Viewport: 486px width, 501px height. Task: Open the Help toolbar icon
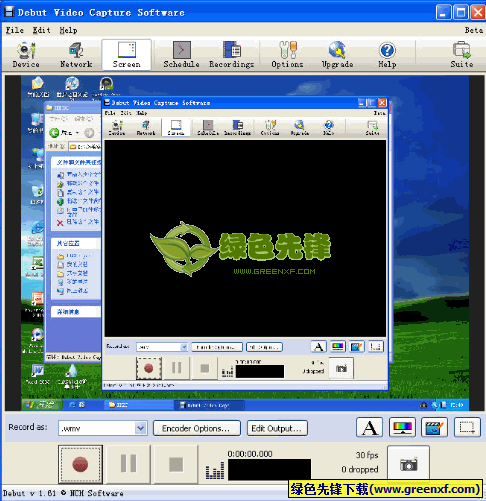[x=387, y=55]
